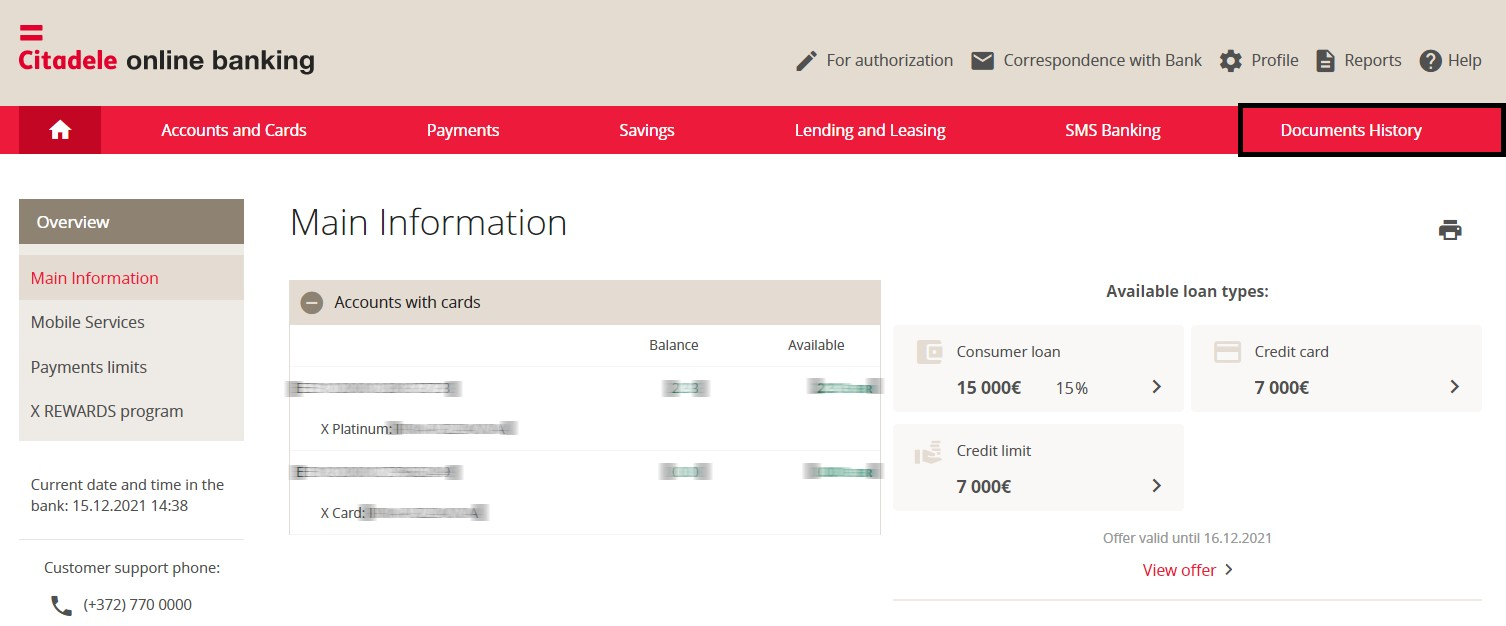Click the pencil icon for authorization
This screenshot has width=1506, height=626.
[806, 61]
